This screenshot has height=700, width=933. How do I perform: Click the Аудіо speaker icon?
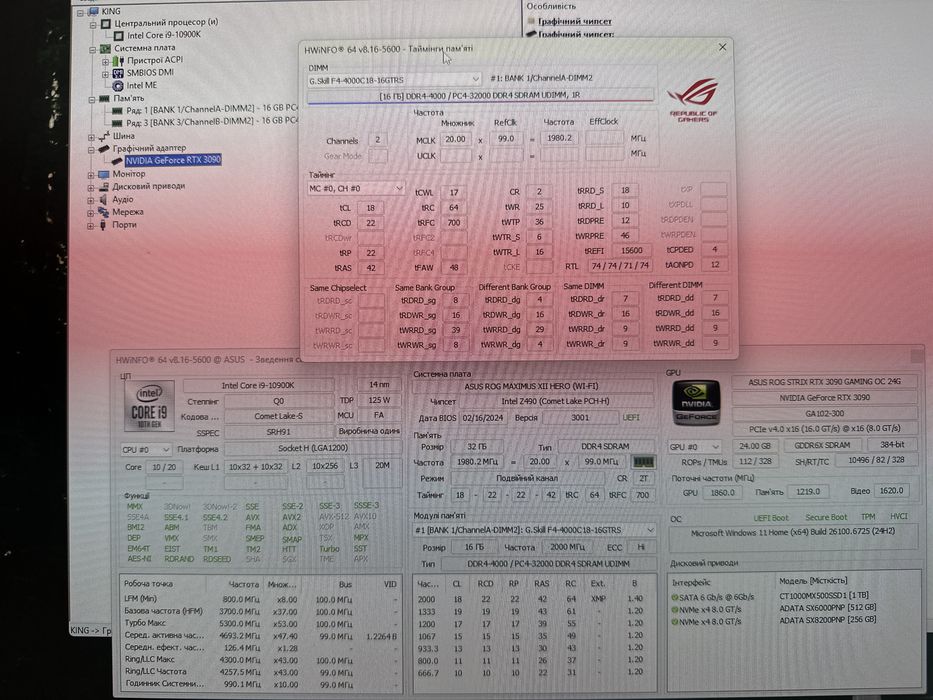tap(104, 200)
